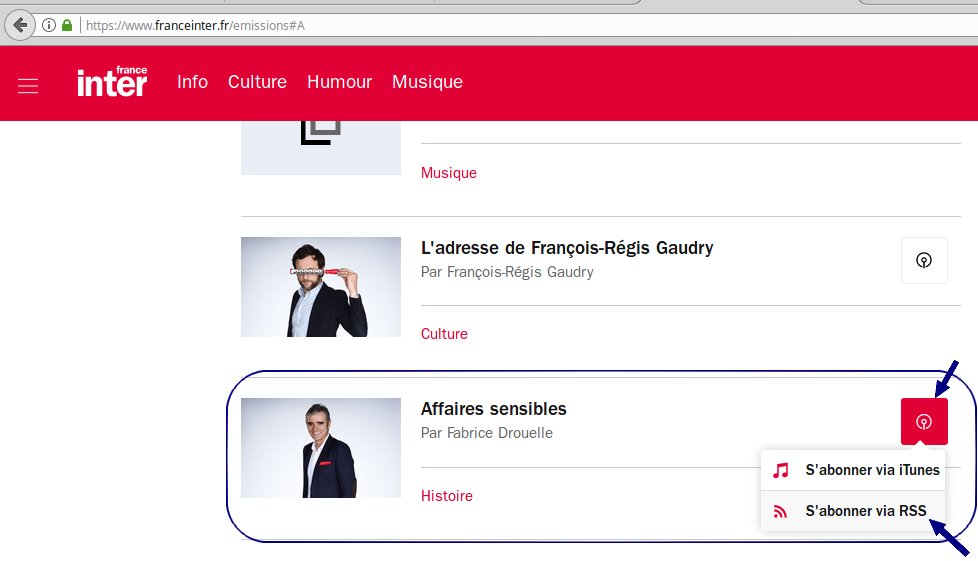The image size is (978, 561).
Task: Click the iTunes music note icon
Action: pos(781,470)
